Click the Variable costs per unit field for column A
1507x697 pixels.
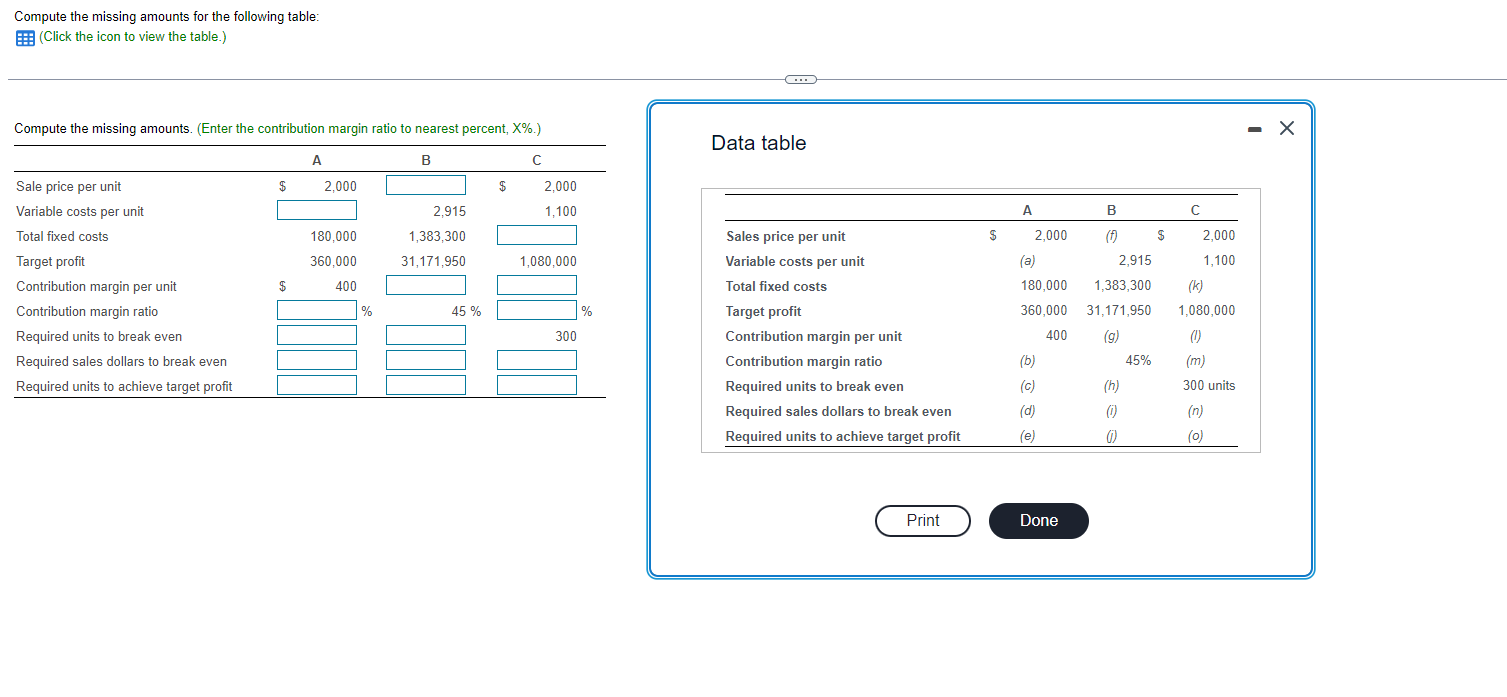(x=316, y=209)
